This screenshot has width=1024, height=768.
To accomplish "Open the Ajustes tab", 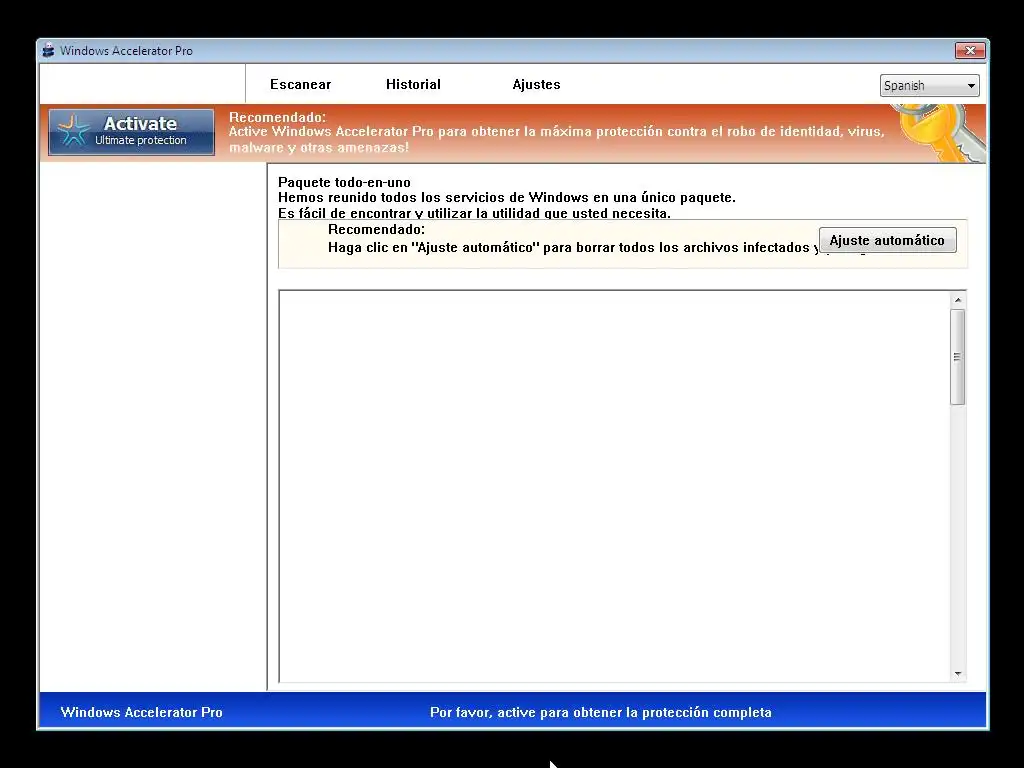I will 536,84.
